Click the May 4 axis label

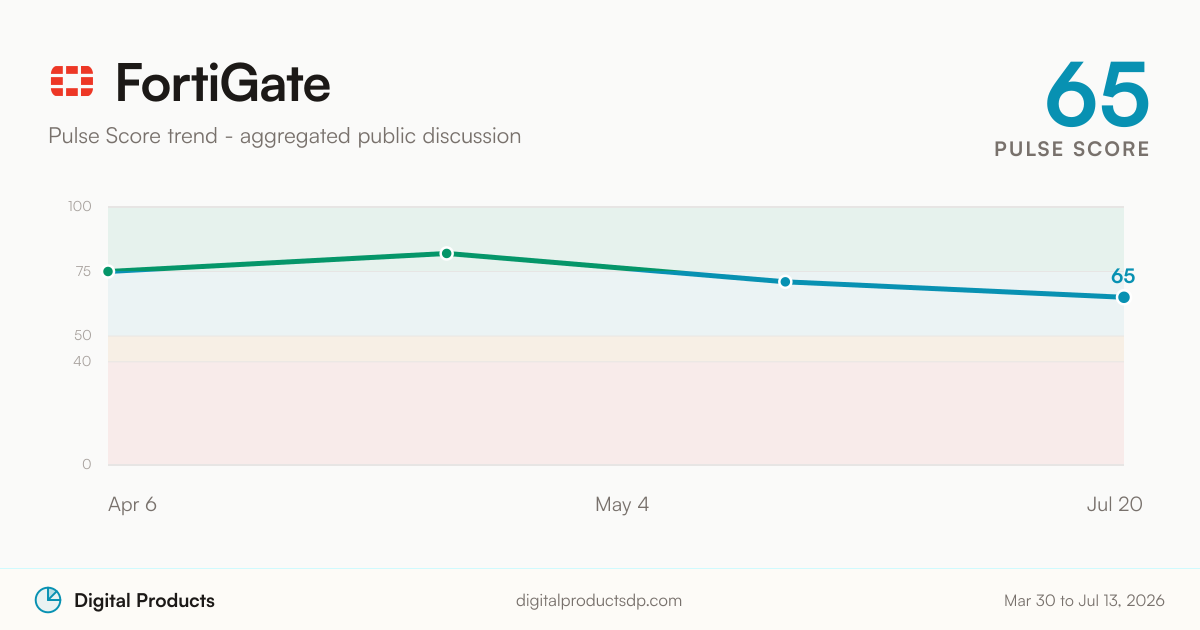(622, 504)
